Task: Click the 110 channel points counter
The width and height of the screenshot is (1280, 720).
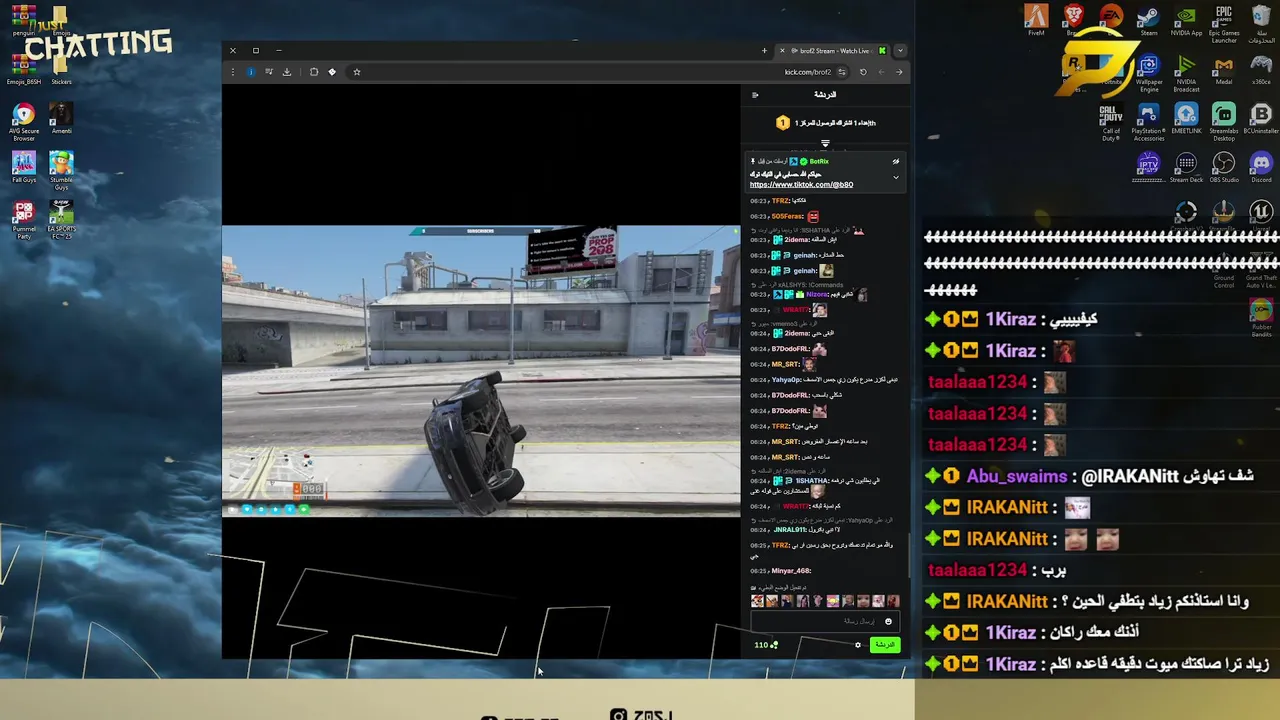Action: (766, 645)
